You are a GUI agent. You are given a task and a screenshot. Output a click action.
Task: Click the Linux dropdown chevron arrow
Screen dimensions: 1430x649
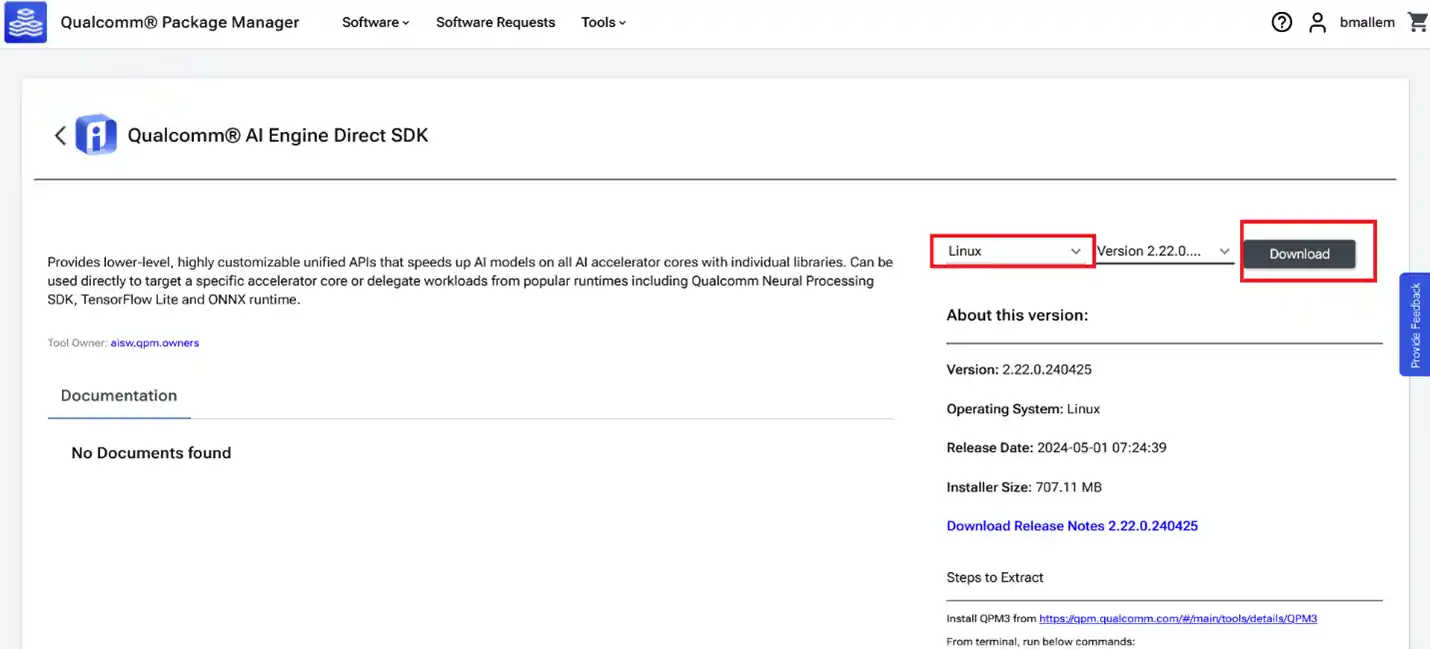click(x=1076, y=251)
